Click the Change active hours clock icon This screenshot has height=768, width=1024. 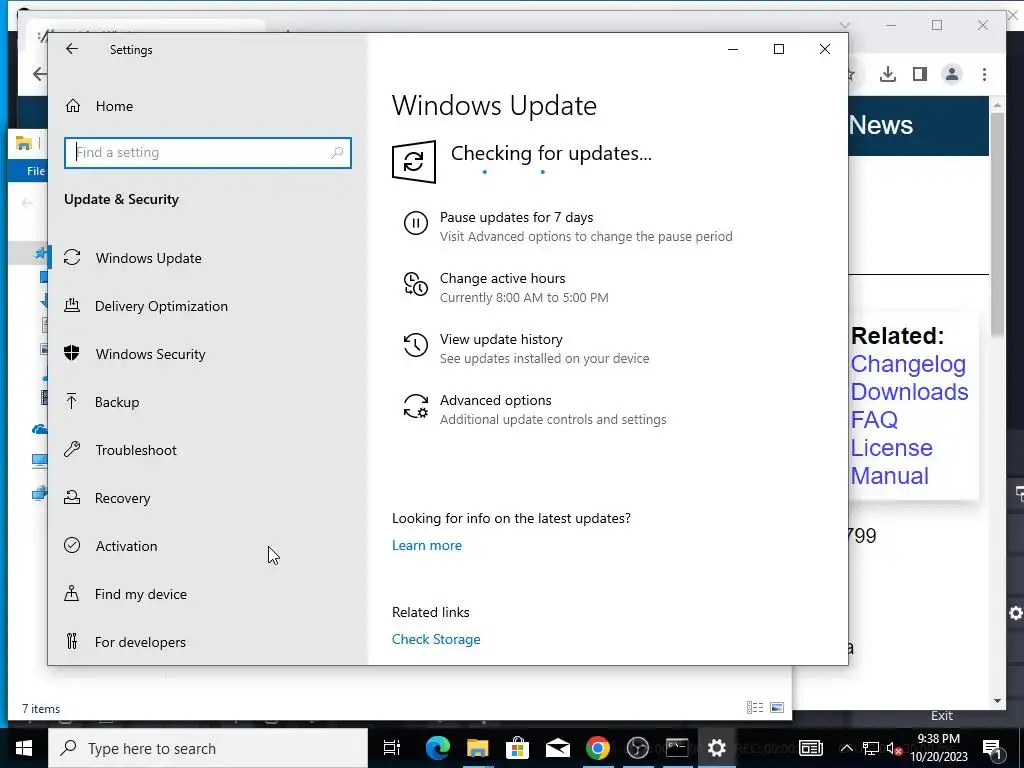[415, 284]
